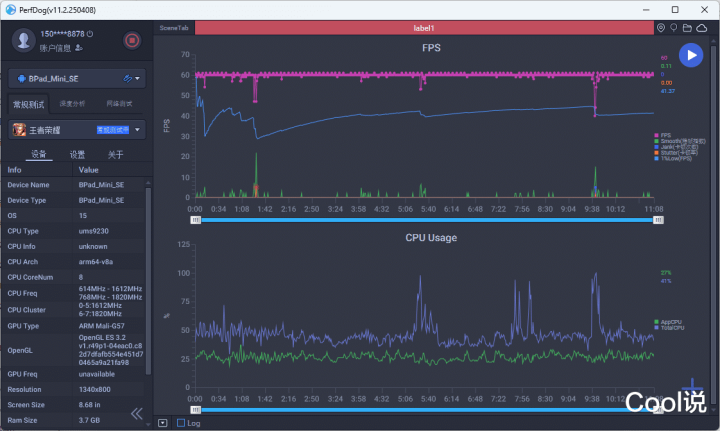720x431 pixels.
Task: Open the folder icon in top toolbar
Action: click(687, 28)
